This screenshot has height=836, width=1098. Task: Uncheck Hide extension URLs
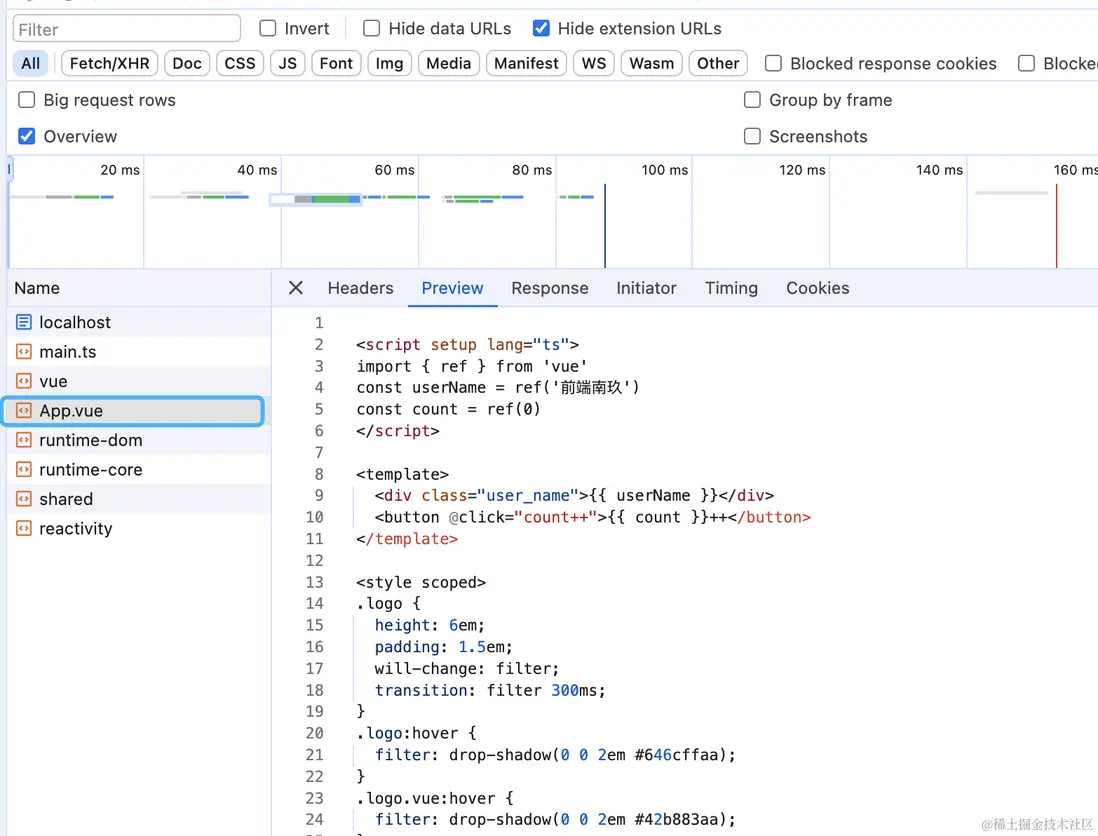(x=541, y=29)
